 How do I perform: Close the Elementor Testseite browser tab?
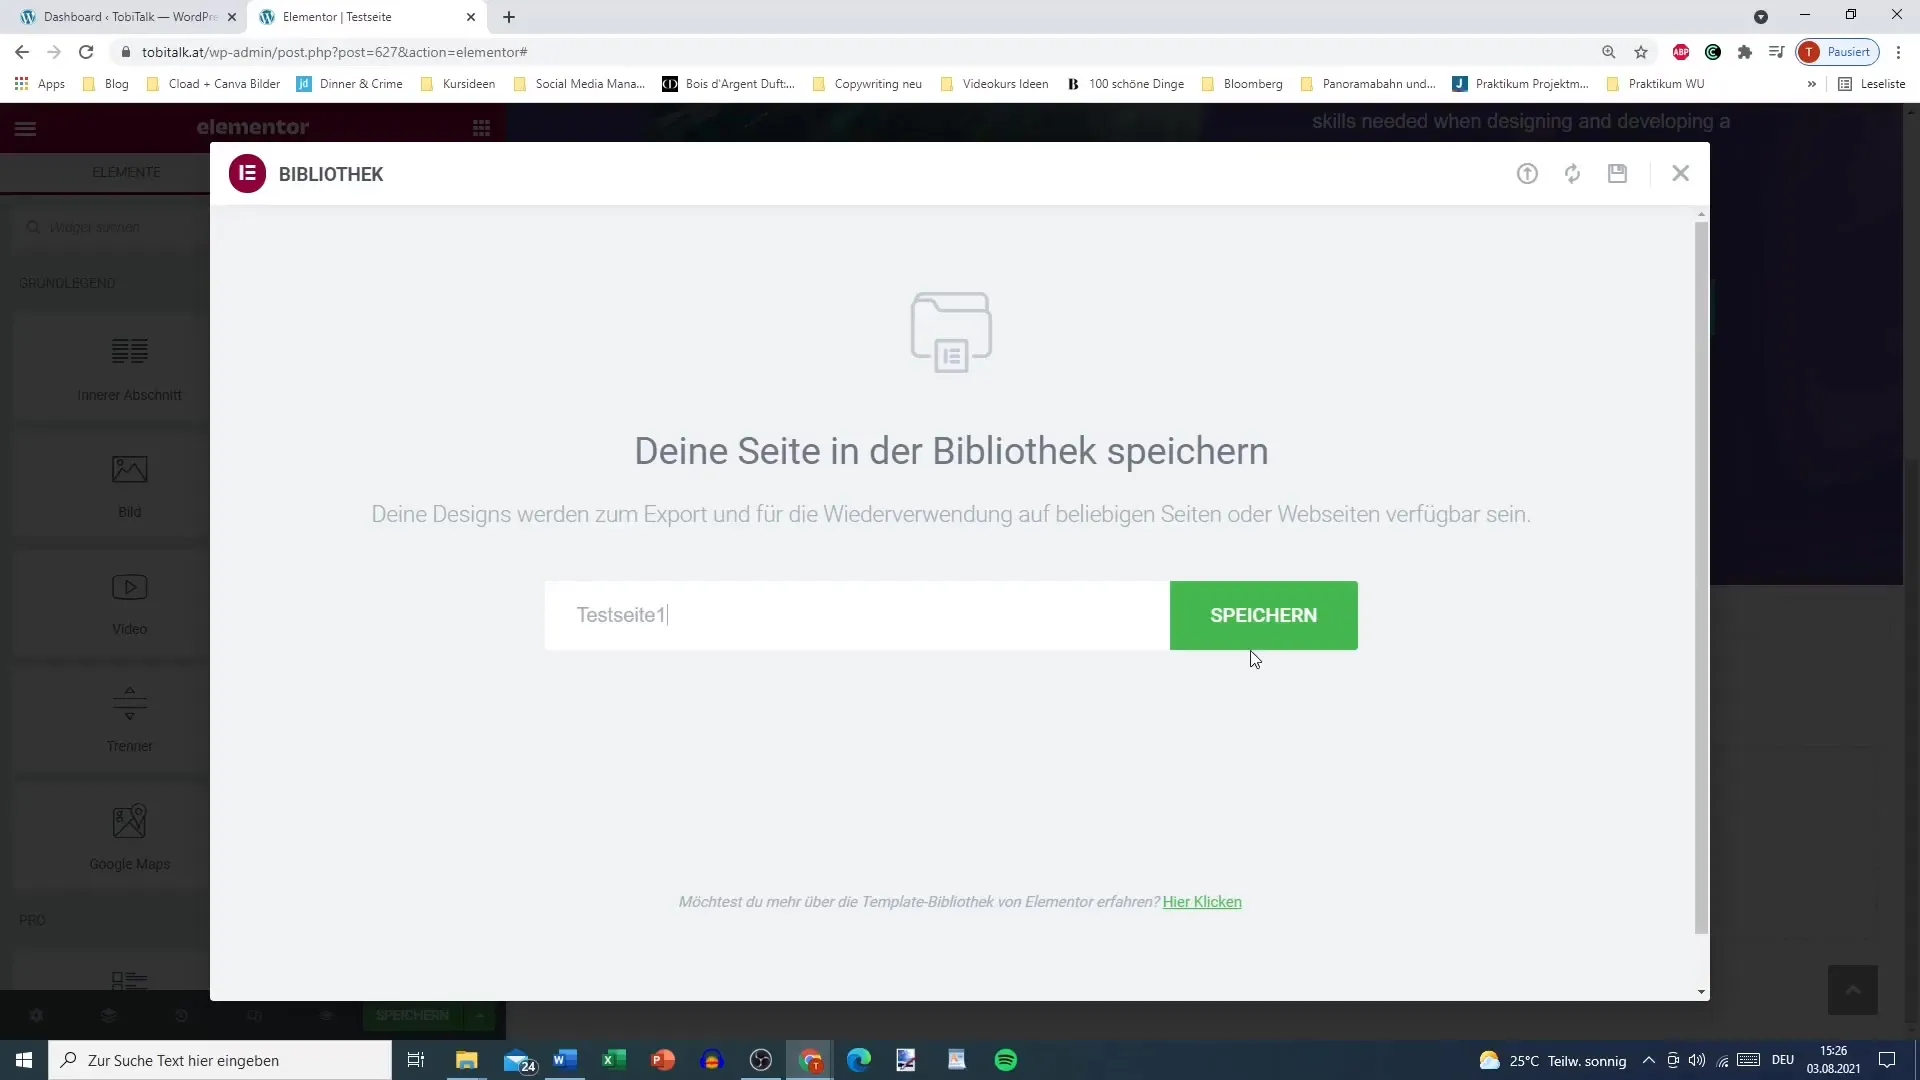(x=470, y=17)
